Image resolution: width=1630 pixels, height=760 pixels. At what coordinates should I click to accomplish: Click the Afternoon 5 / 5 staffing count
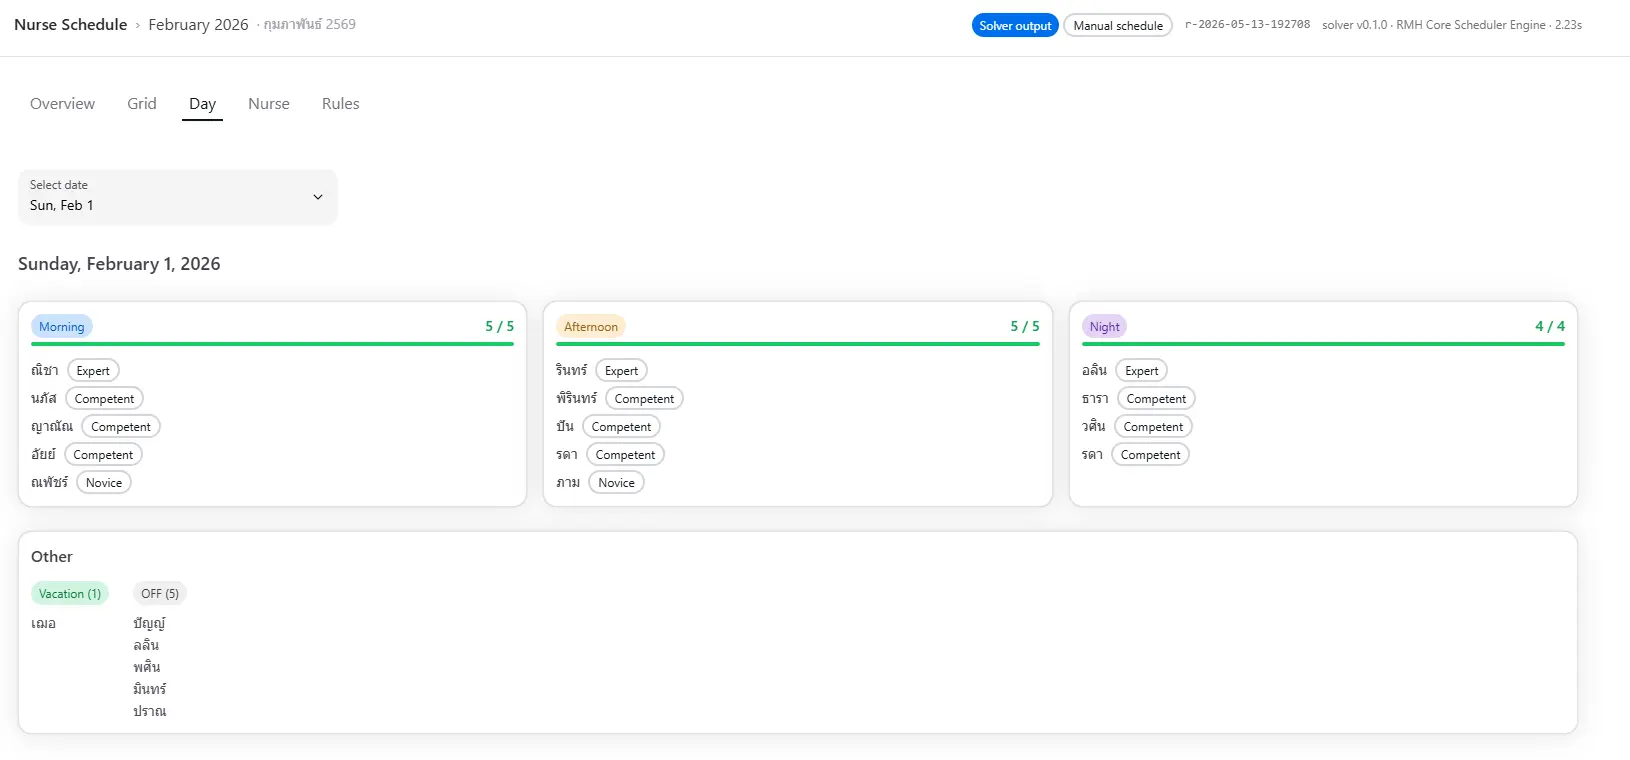[1025, 326]
